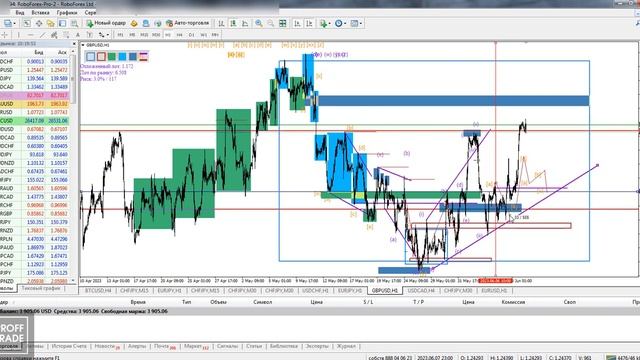The width and height of the screenshot is (640, 360).
Task: Open the Data Window crosshair icon
Action: (39, 23)
